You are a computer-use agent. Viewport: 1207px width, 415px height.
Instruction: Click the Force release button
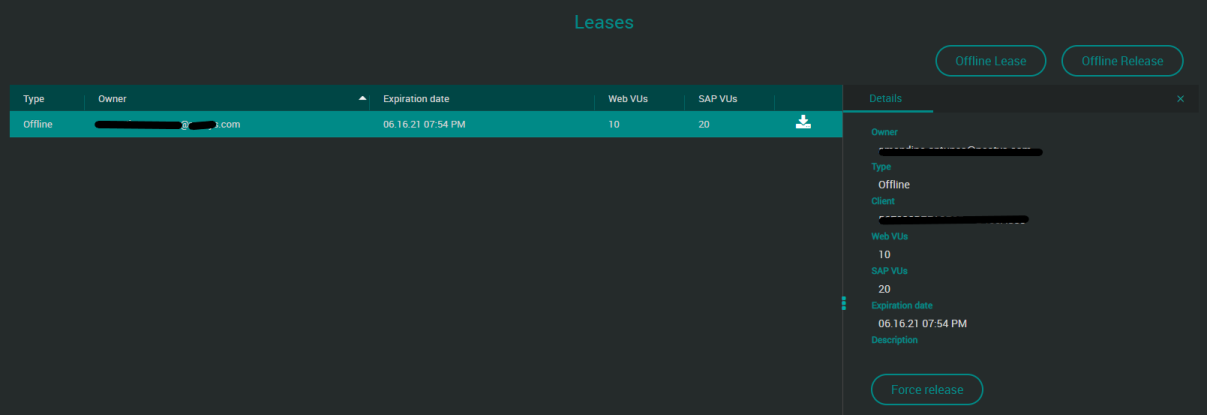[927, 389]
